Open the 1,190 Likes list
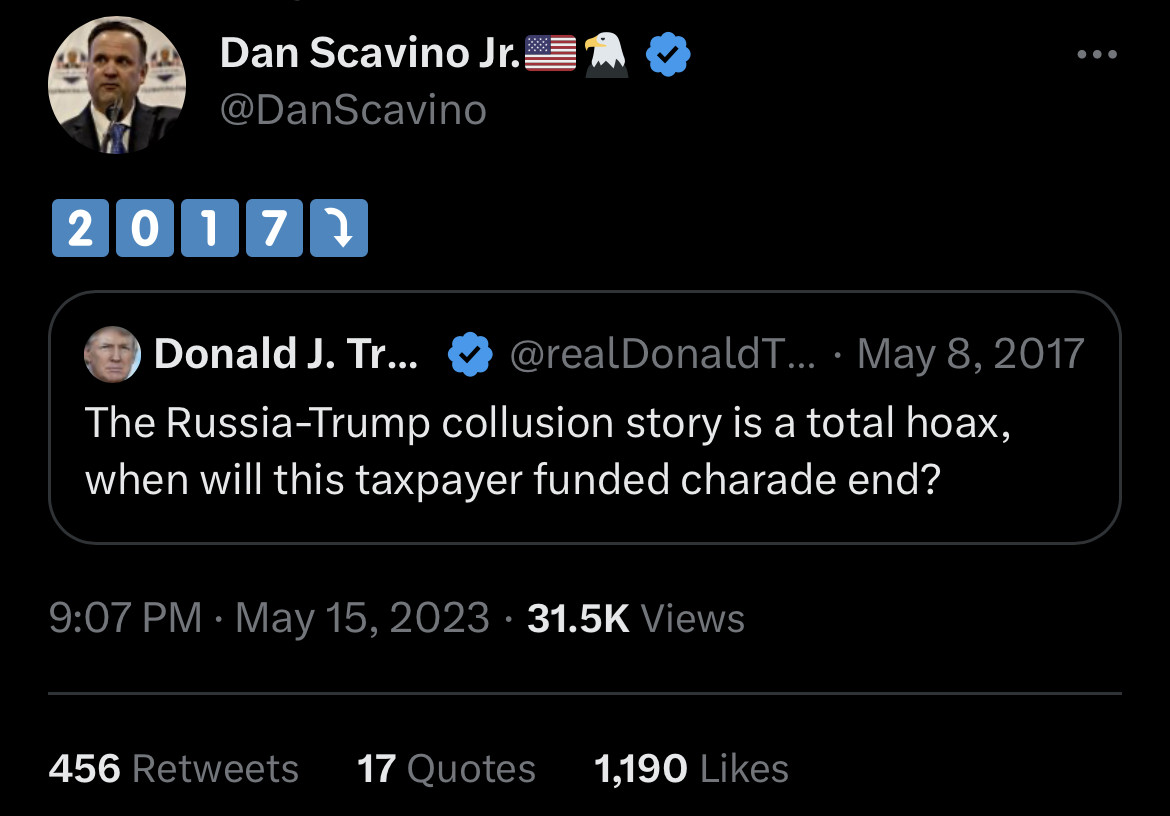The image size is (1170, 816). [691, 769]
